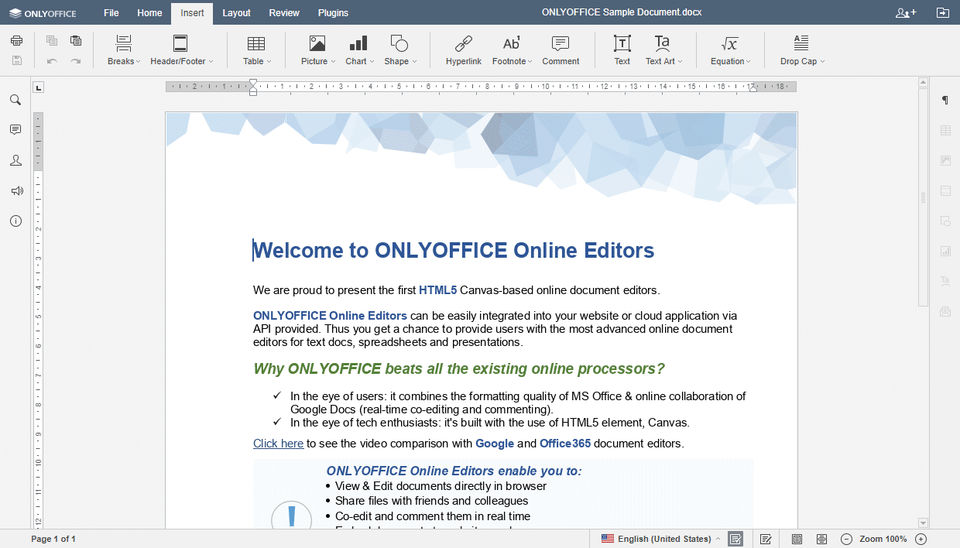Toggle spell checking in status bar
Viewport: 960px width, 548px height.
pyautogui.click(x=735, y=539)
